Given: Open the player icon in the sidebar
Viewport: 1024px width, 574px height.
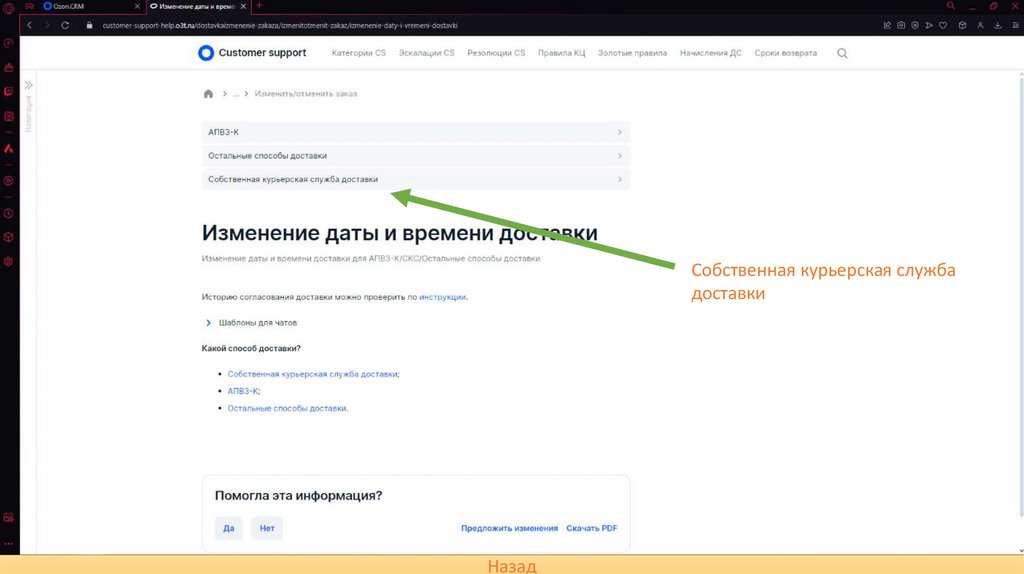Looking at the screenshot, I should [8, 181].
